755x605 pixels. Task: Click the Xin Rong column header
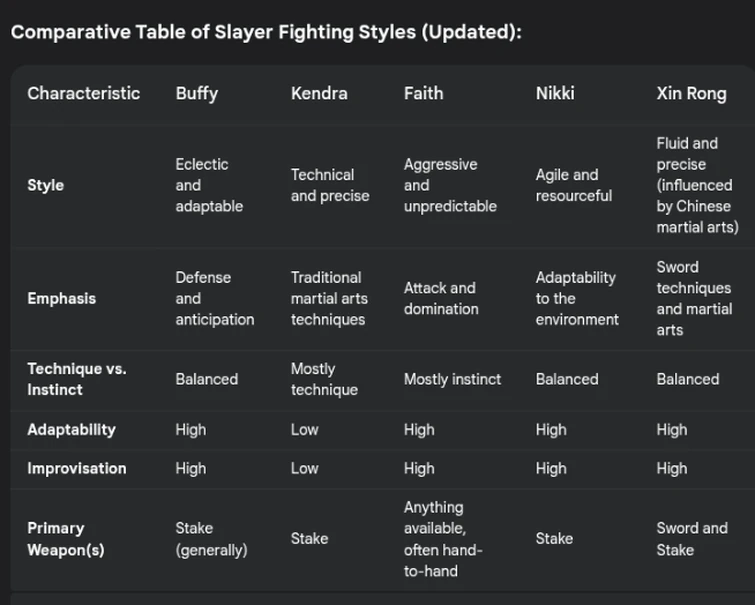click(692, 93)
